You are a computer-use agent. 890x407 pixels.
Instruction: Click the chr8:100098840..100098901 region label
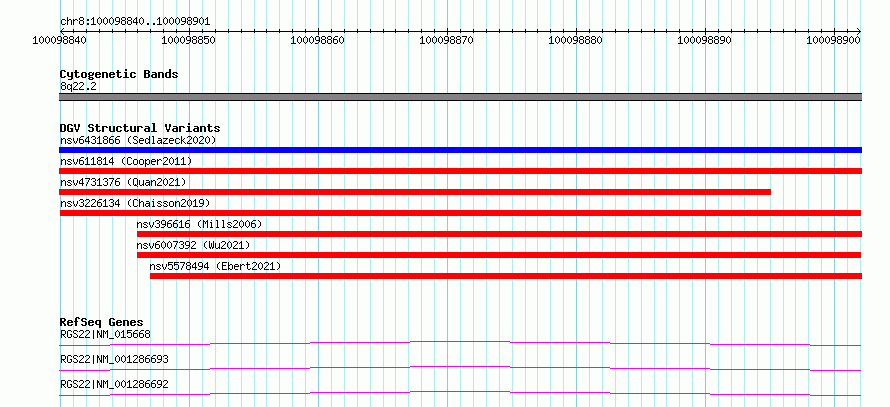(x=135, y=22)
